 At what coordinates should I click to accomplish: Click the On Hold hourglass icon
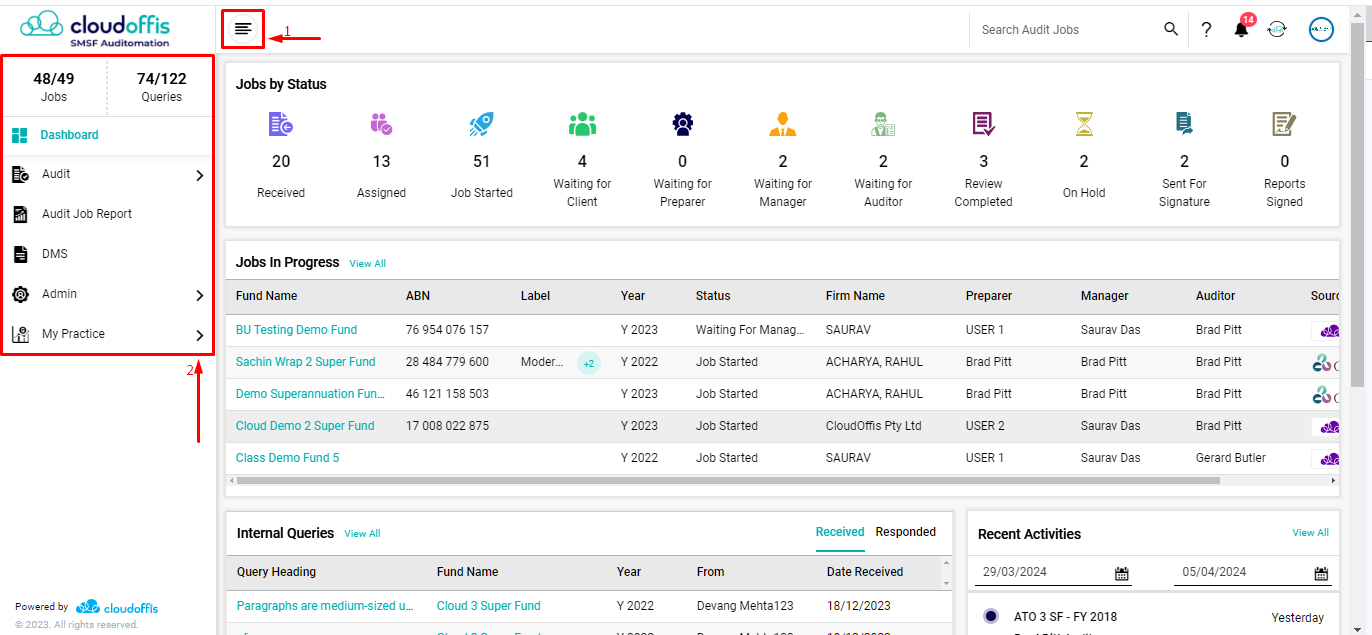[x=1084, y=124]
